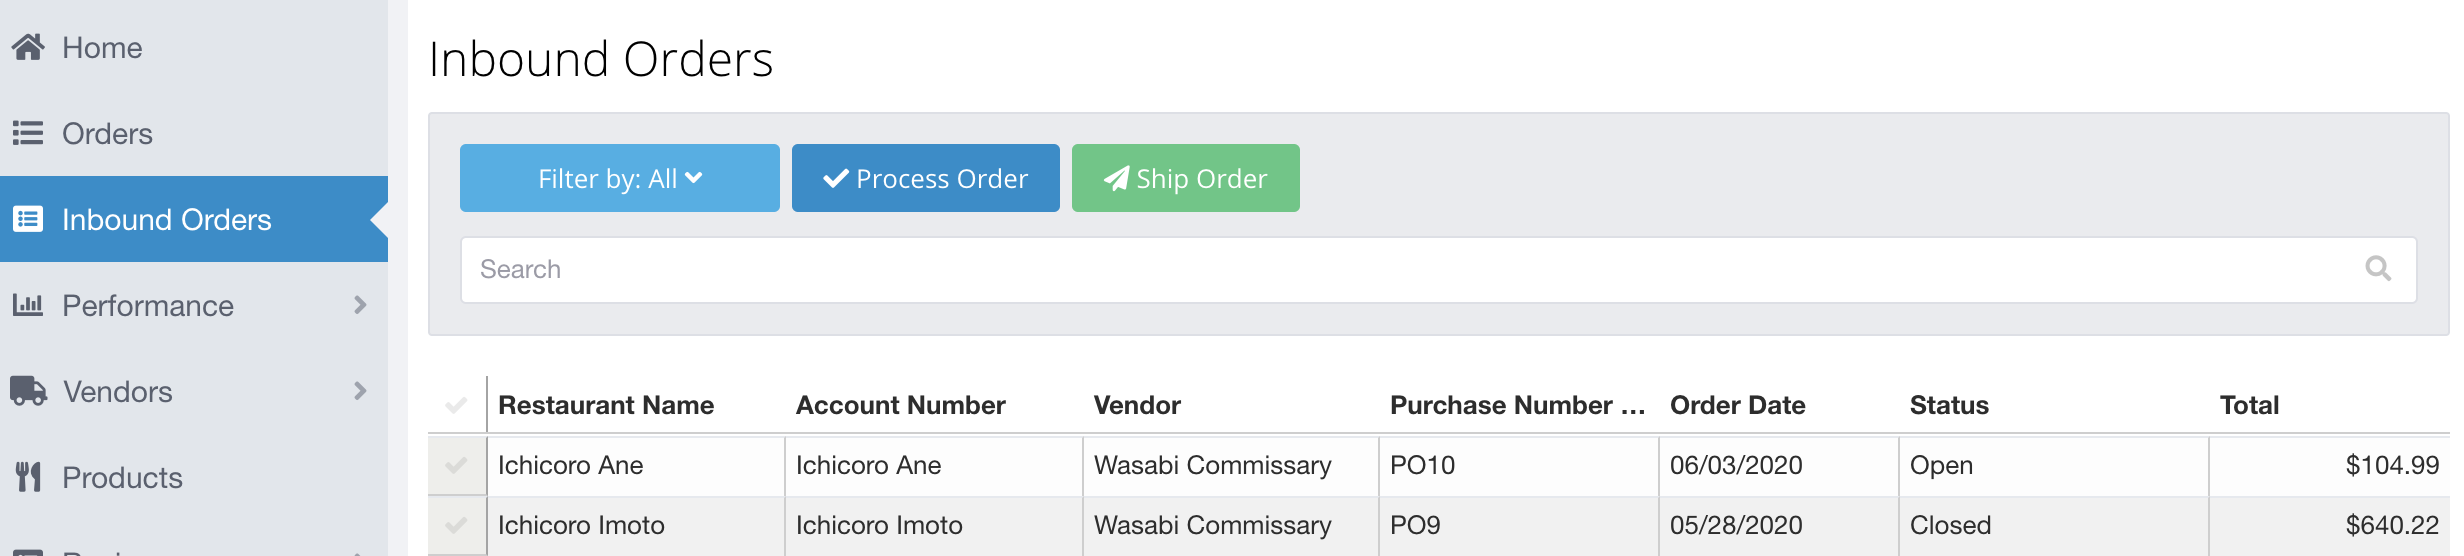This screenshot has width=2464, height=556.
Task: Click the Ship Order button
Action: [x=1186, y=178]
